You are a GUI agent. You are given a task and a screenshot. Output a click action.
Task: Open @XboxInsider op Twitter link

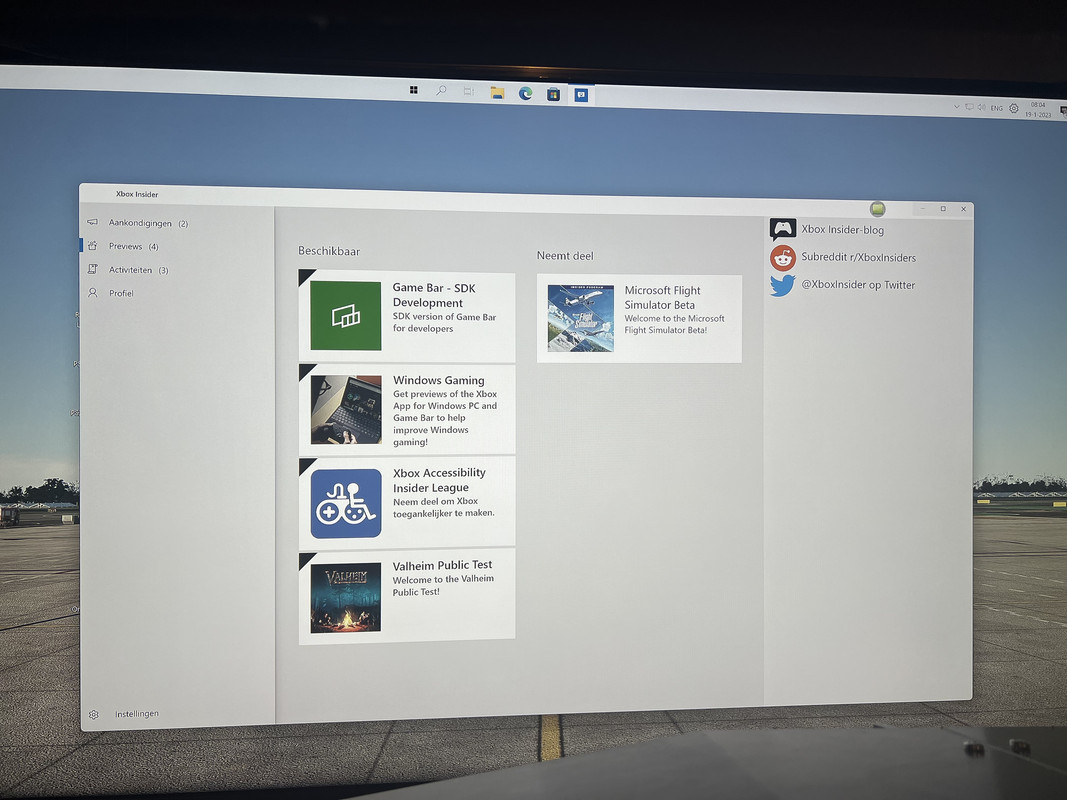857,285
